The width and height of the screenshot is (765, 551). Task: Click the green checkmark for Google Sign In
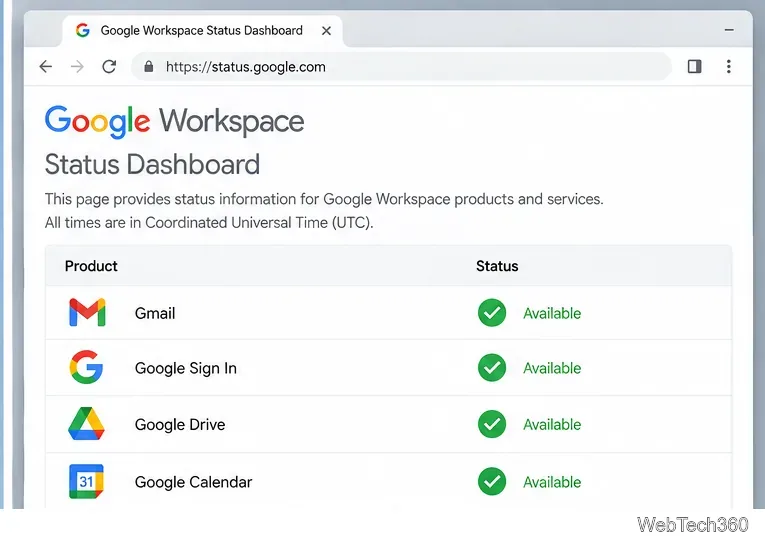tap(492, 367)
